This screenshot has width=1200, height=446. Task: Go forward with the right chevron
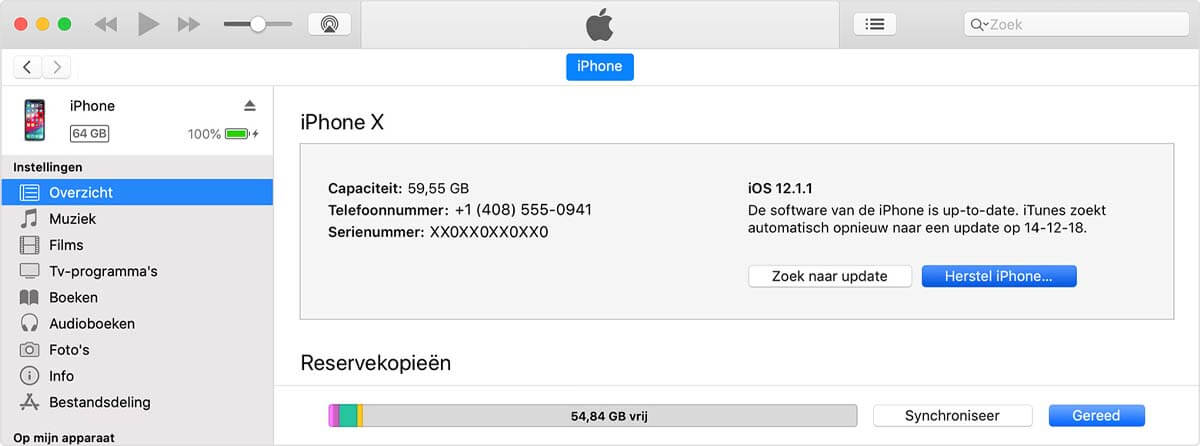57,67
